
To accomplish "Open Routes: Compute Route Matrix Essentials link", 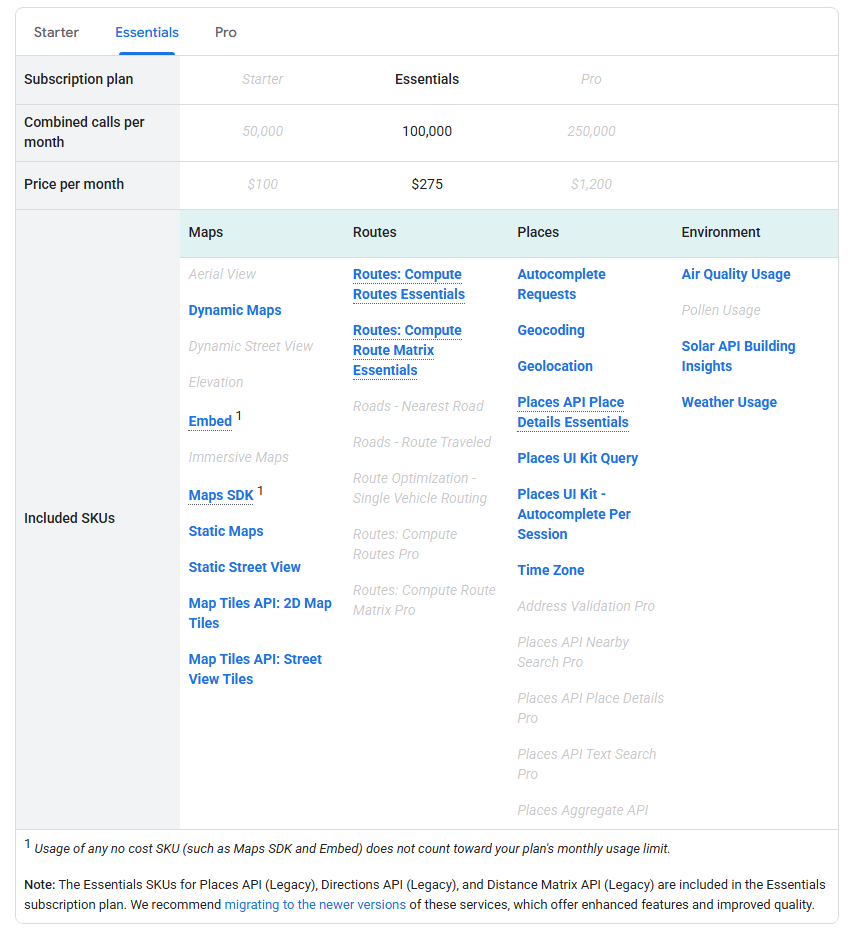I will click(407, 350).
